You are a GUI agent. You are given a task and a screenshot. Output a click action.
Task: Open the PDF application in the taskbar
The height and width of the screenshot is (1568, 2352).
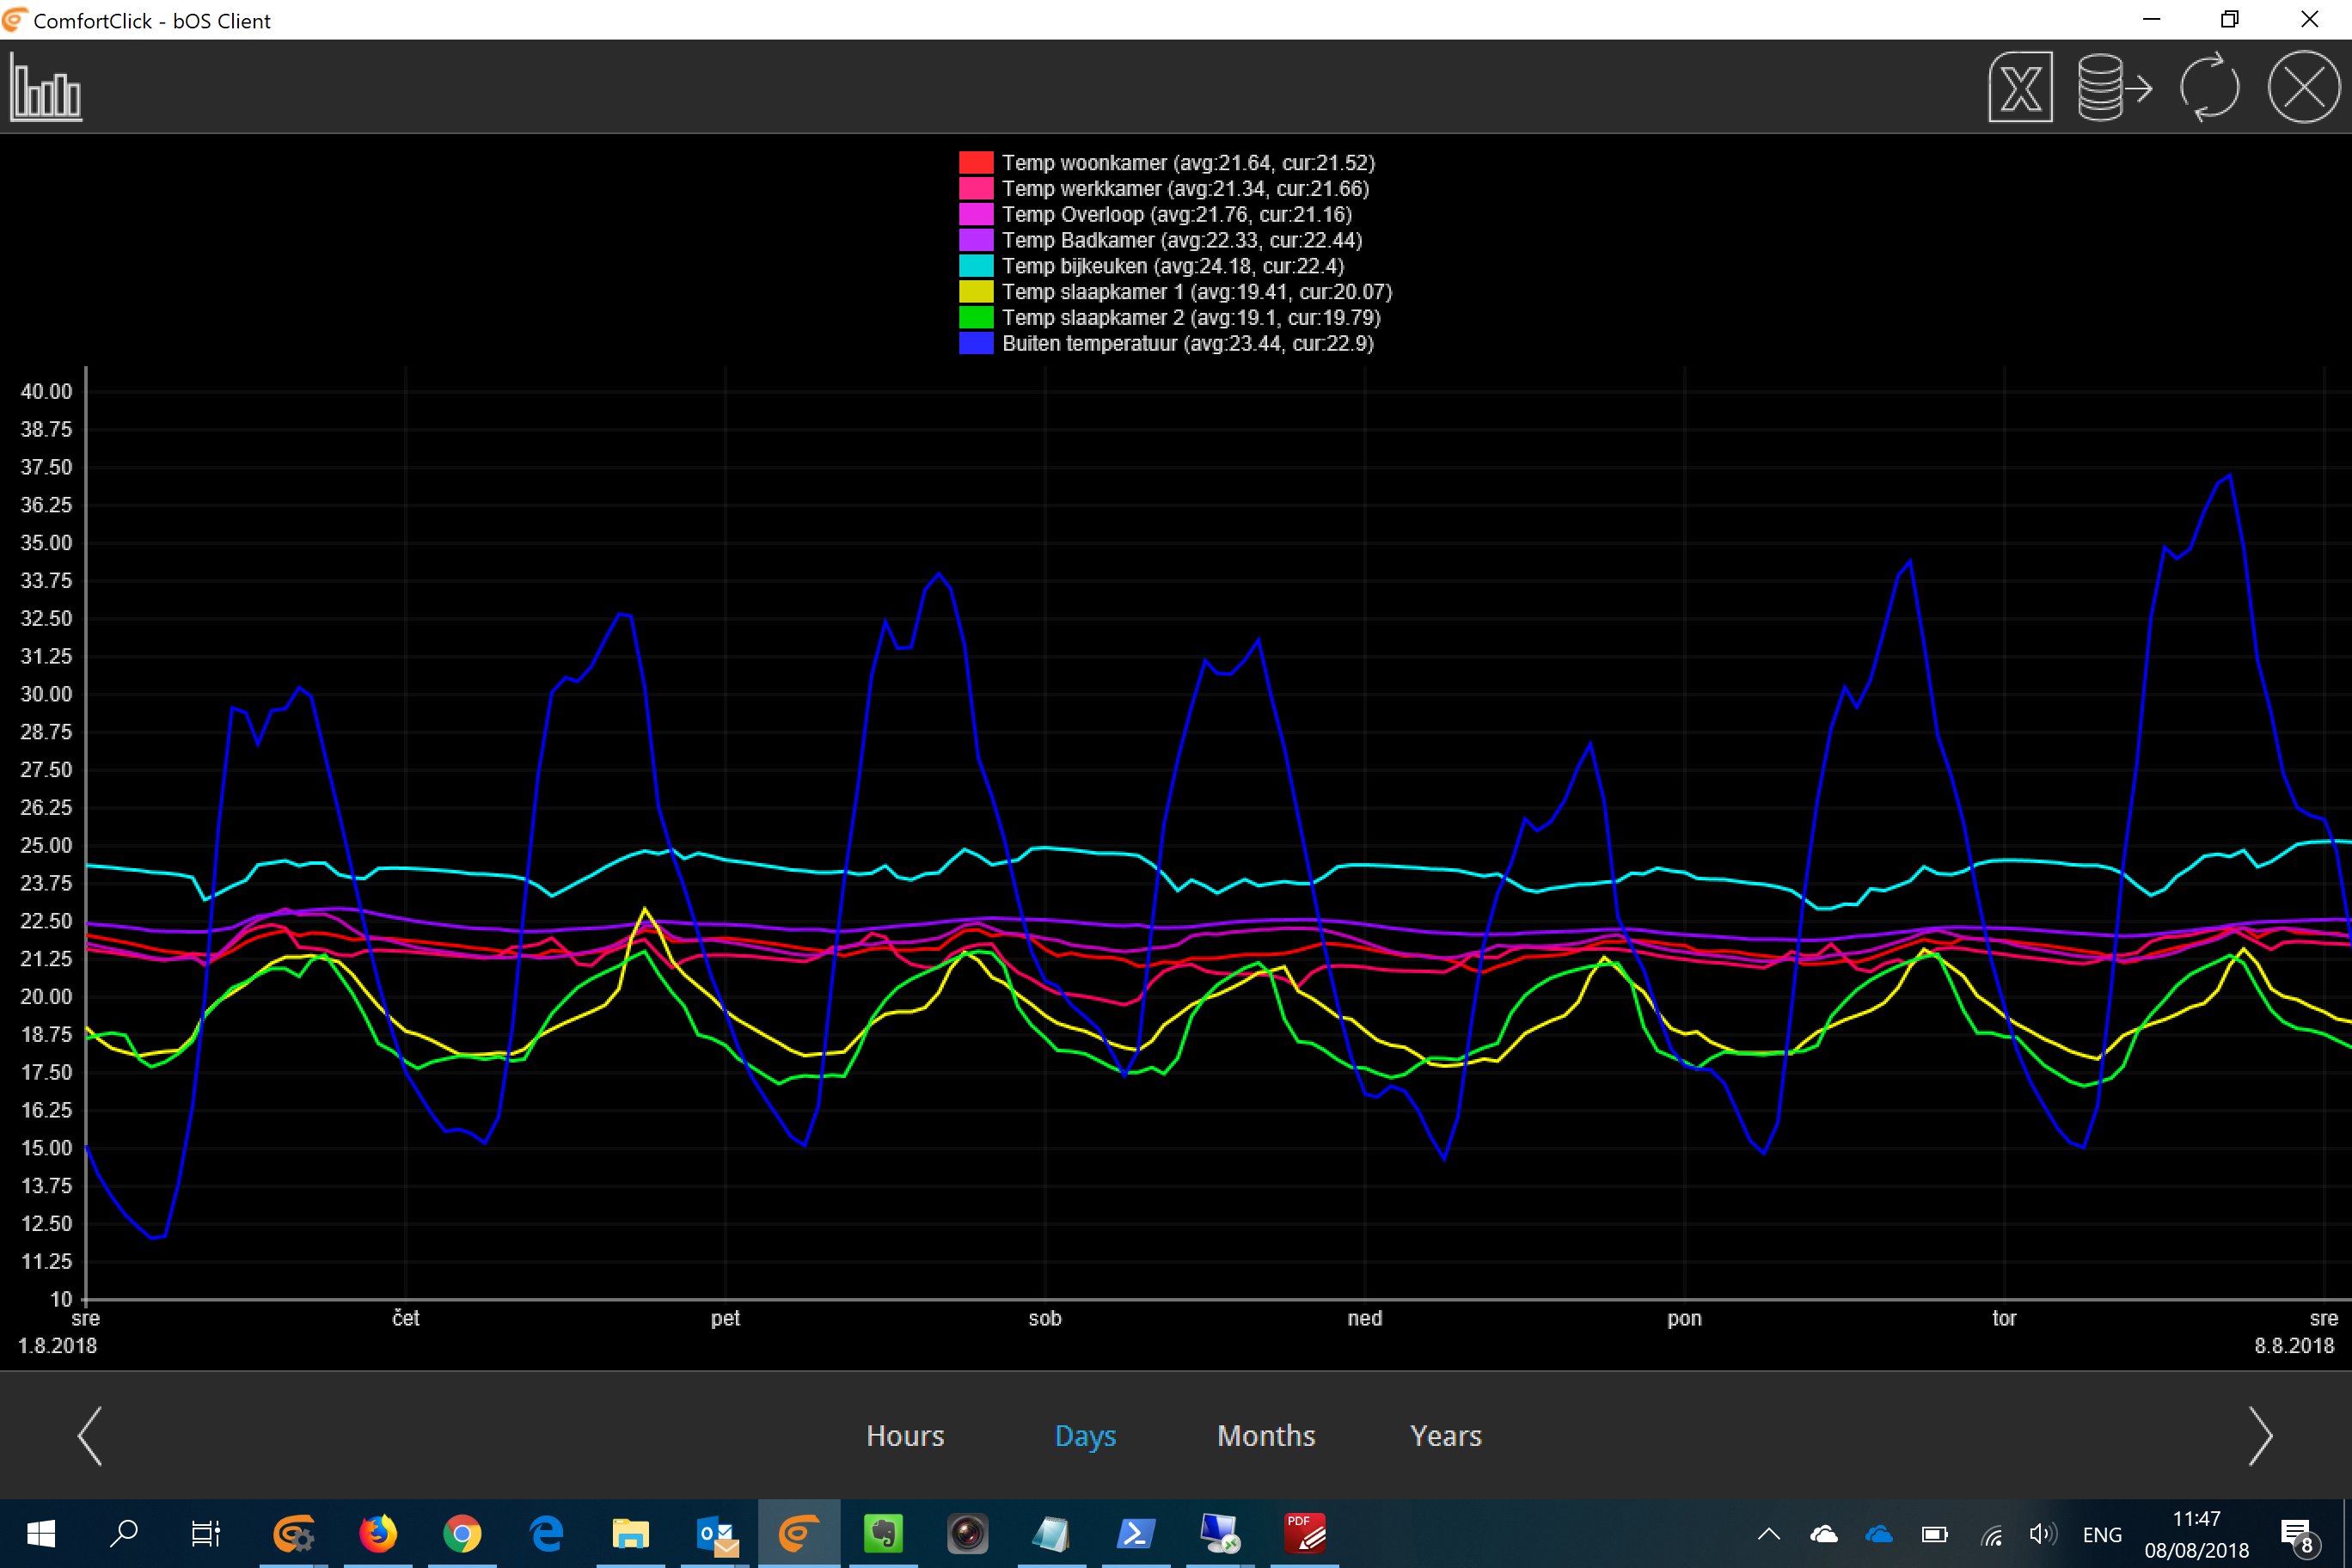click(x=1304, y=1533)
